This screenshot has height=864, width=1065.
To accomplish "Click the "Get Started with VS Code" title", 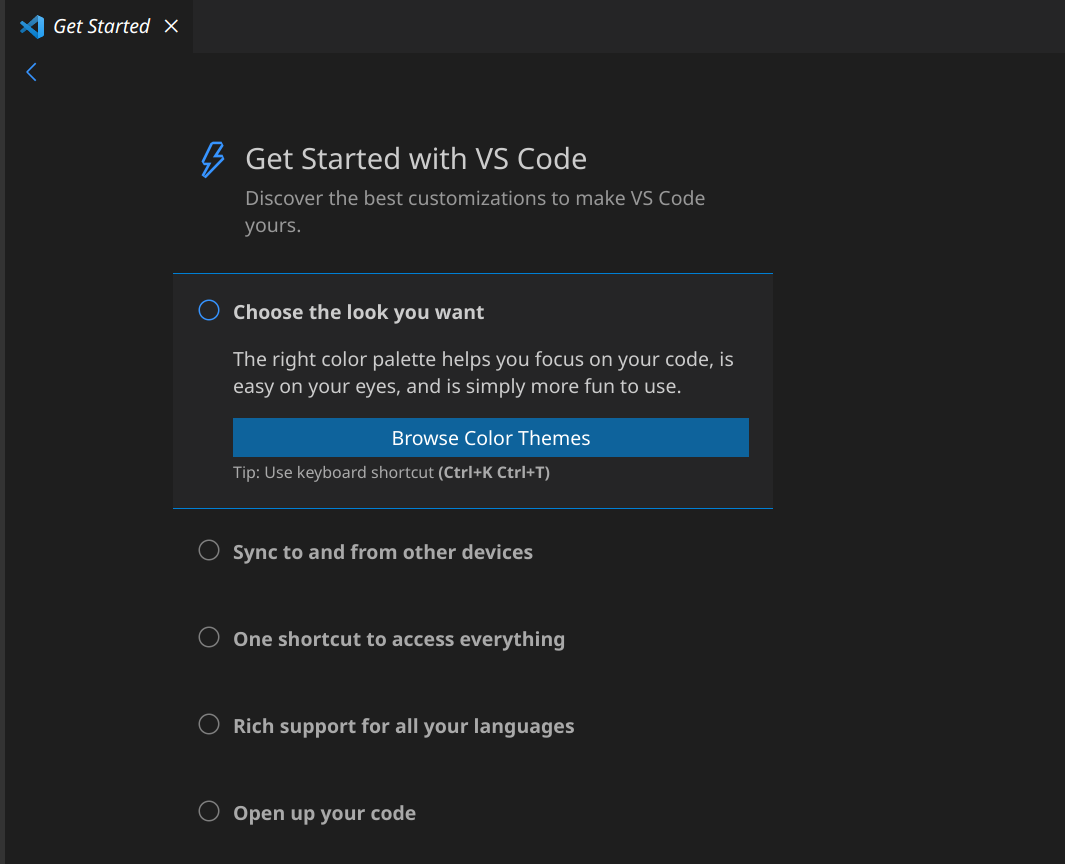I will coord(415,159).
